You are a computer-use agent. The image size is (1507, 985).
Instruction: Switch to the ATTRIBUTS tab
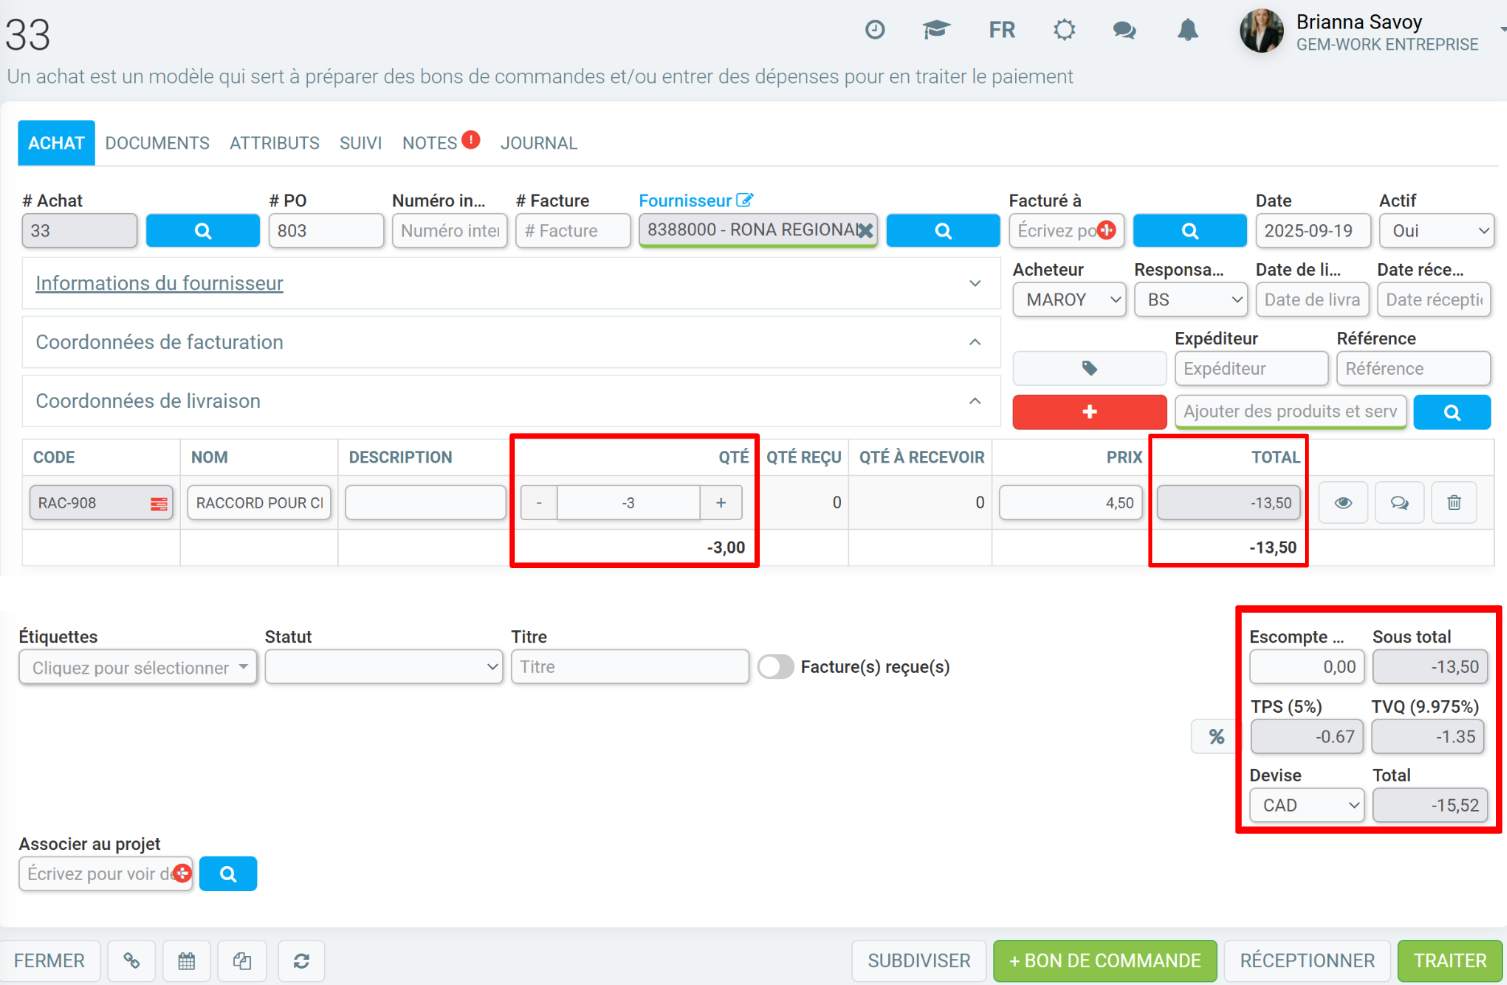coord(275,143)
